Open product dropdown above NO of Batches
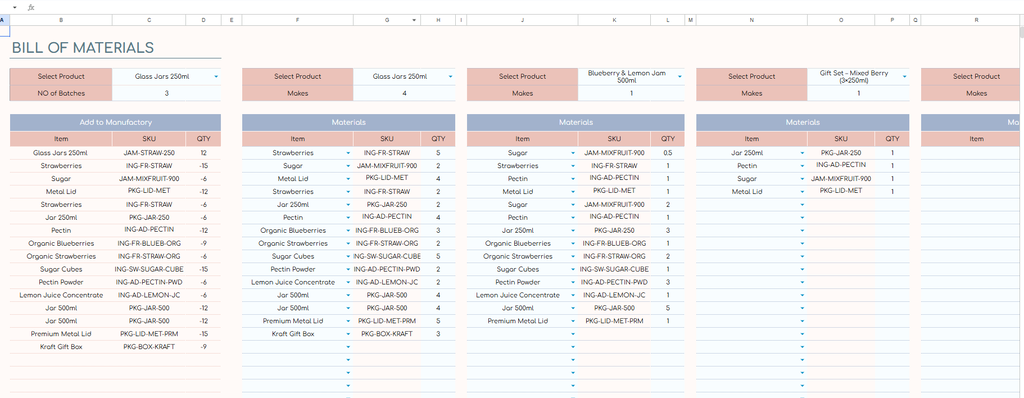The height and width of the screenshot is (398, 1024). pyautogui.click(x=216, y=76)
